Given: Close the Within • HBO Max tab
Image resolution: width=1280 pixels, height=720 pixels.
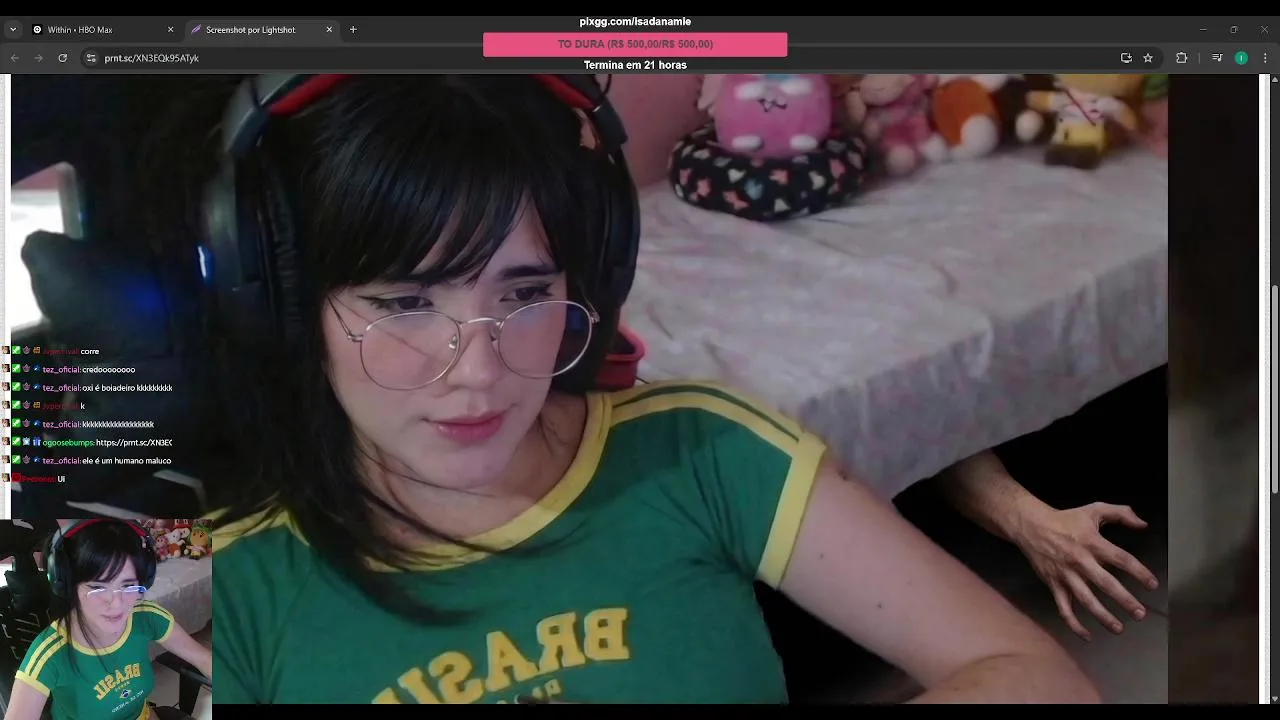Looking at the screenshot, I should [x=170, y=30].
